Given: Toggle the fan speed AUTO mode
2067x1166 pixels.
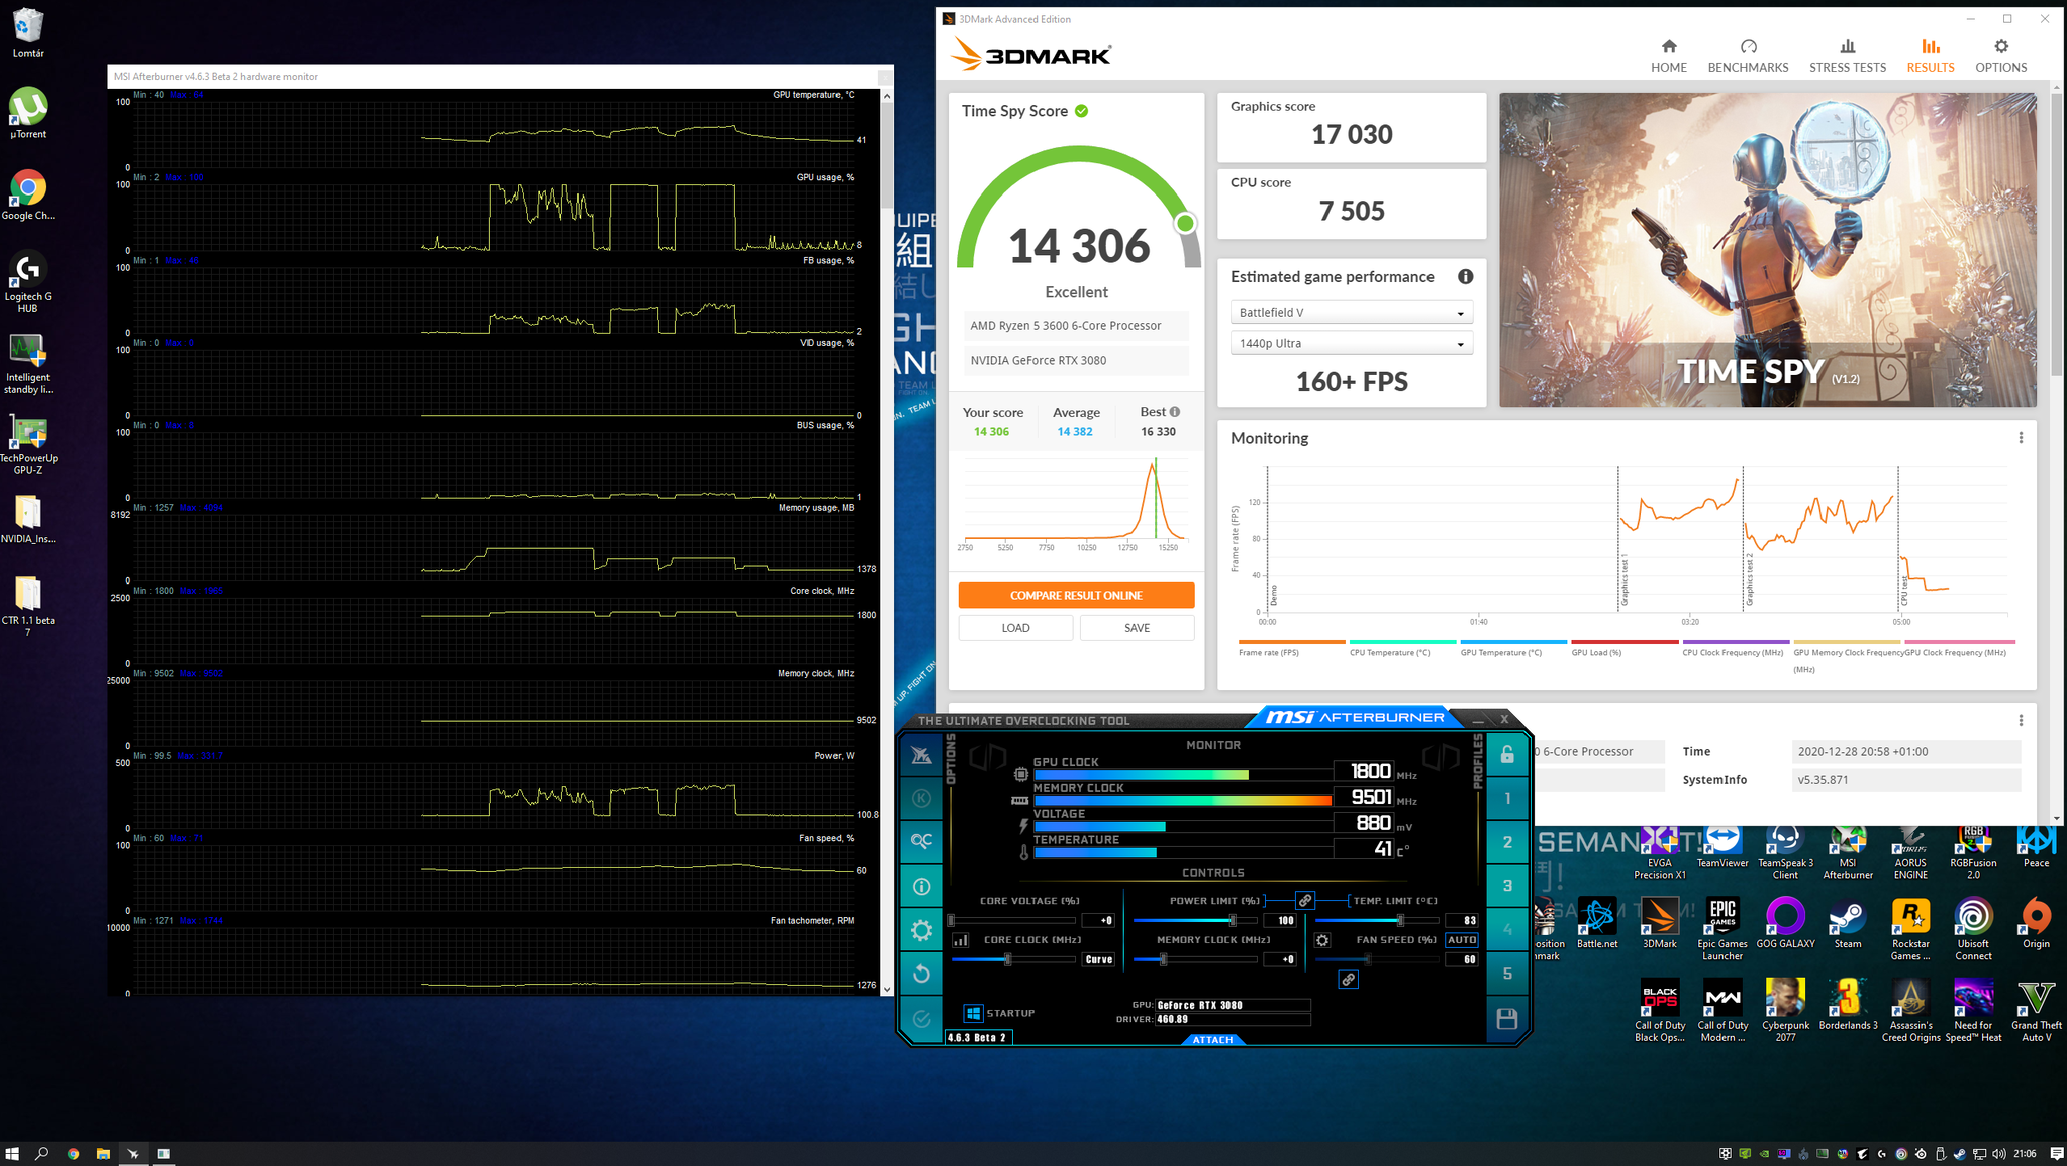Looking at the screenshot, I should pyautogui.click(x=1461, y=940).
